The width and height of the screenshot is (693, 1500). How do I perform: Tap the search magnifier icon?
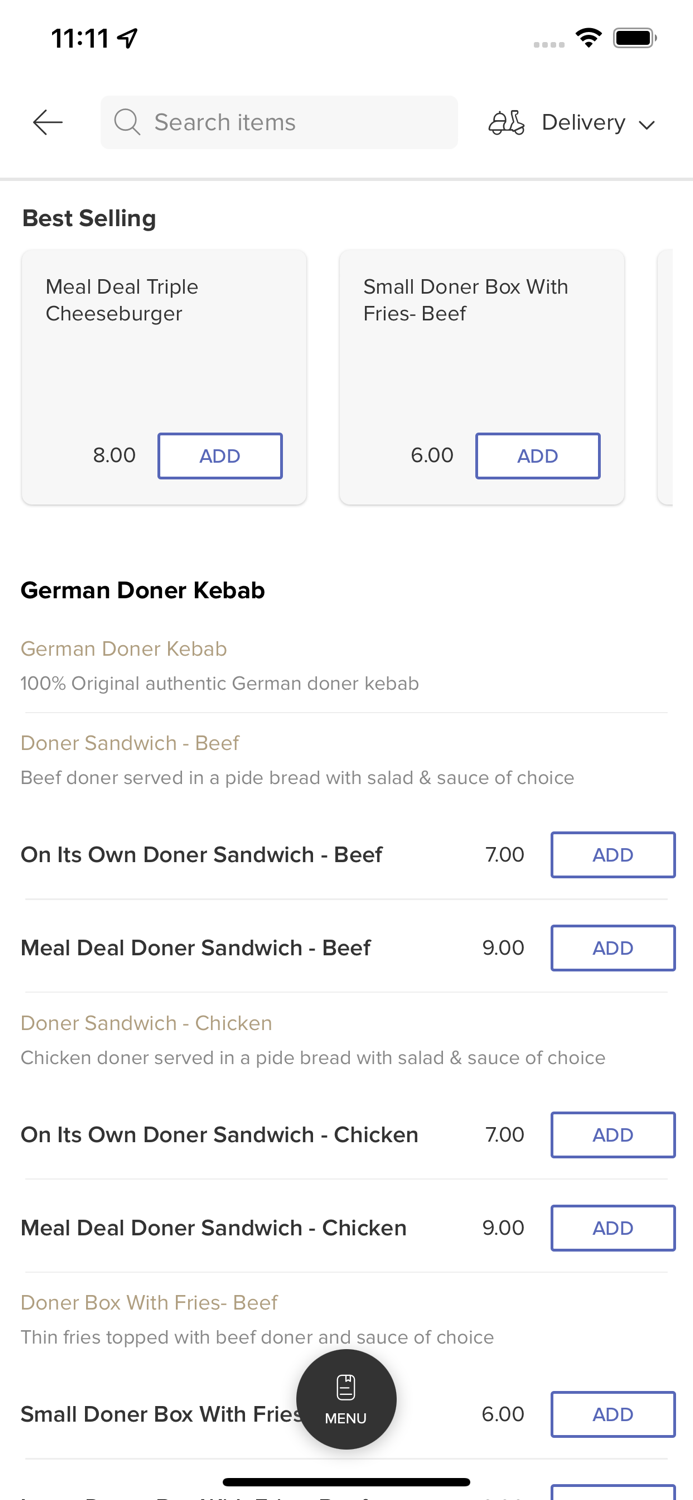tap(127, 122)
